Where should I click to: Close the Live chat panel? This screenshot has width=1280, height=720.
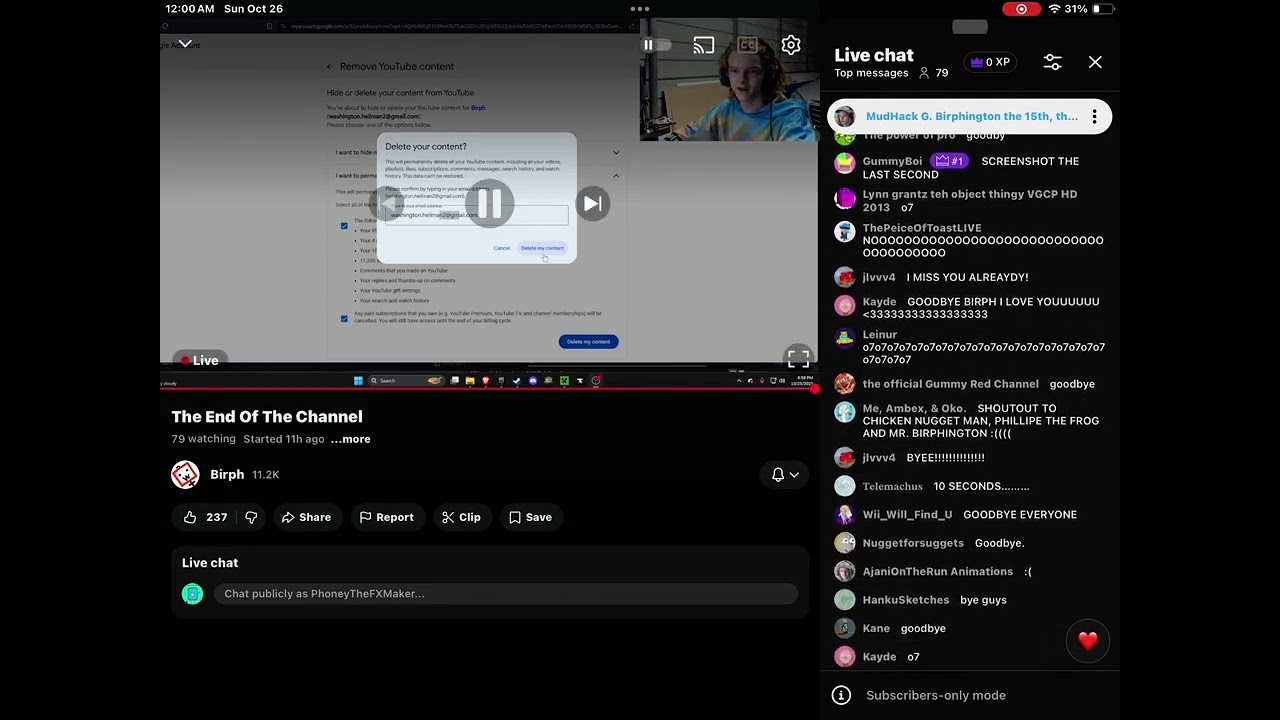(x=1095, y=62)
